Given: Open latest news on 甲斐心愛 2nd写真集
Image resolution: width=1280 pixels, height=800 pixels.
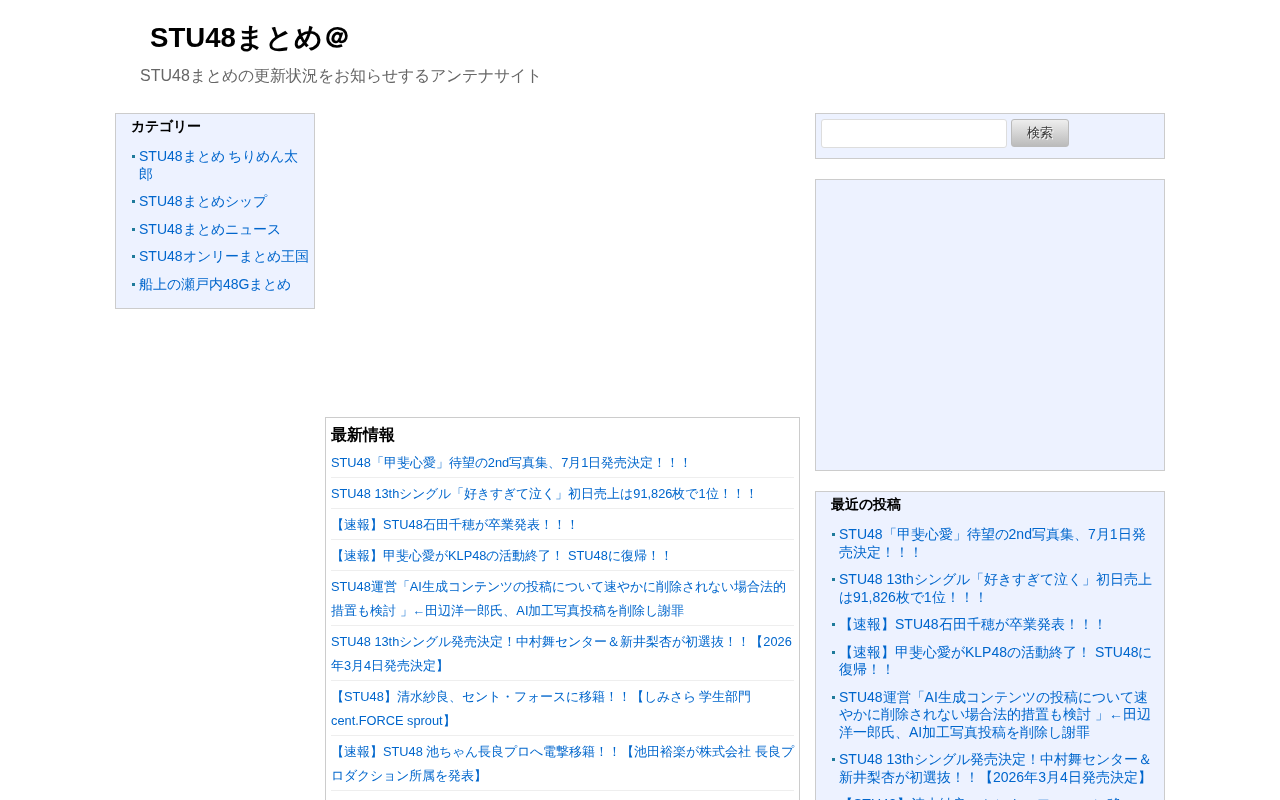Looking at the screenshot, I should pyautogui.click(x=511, y=463).
